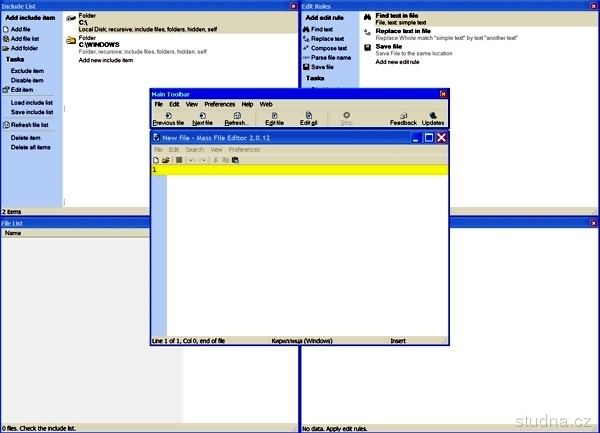
Task: Click the Stop button in Main Toolbar
Action: tap(346, 119)
